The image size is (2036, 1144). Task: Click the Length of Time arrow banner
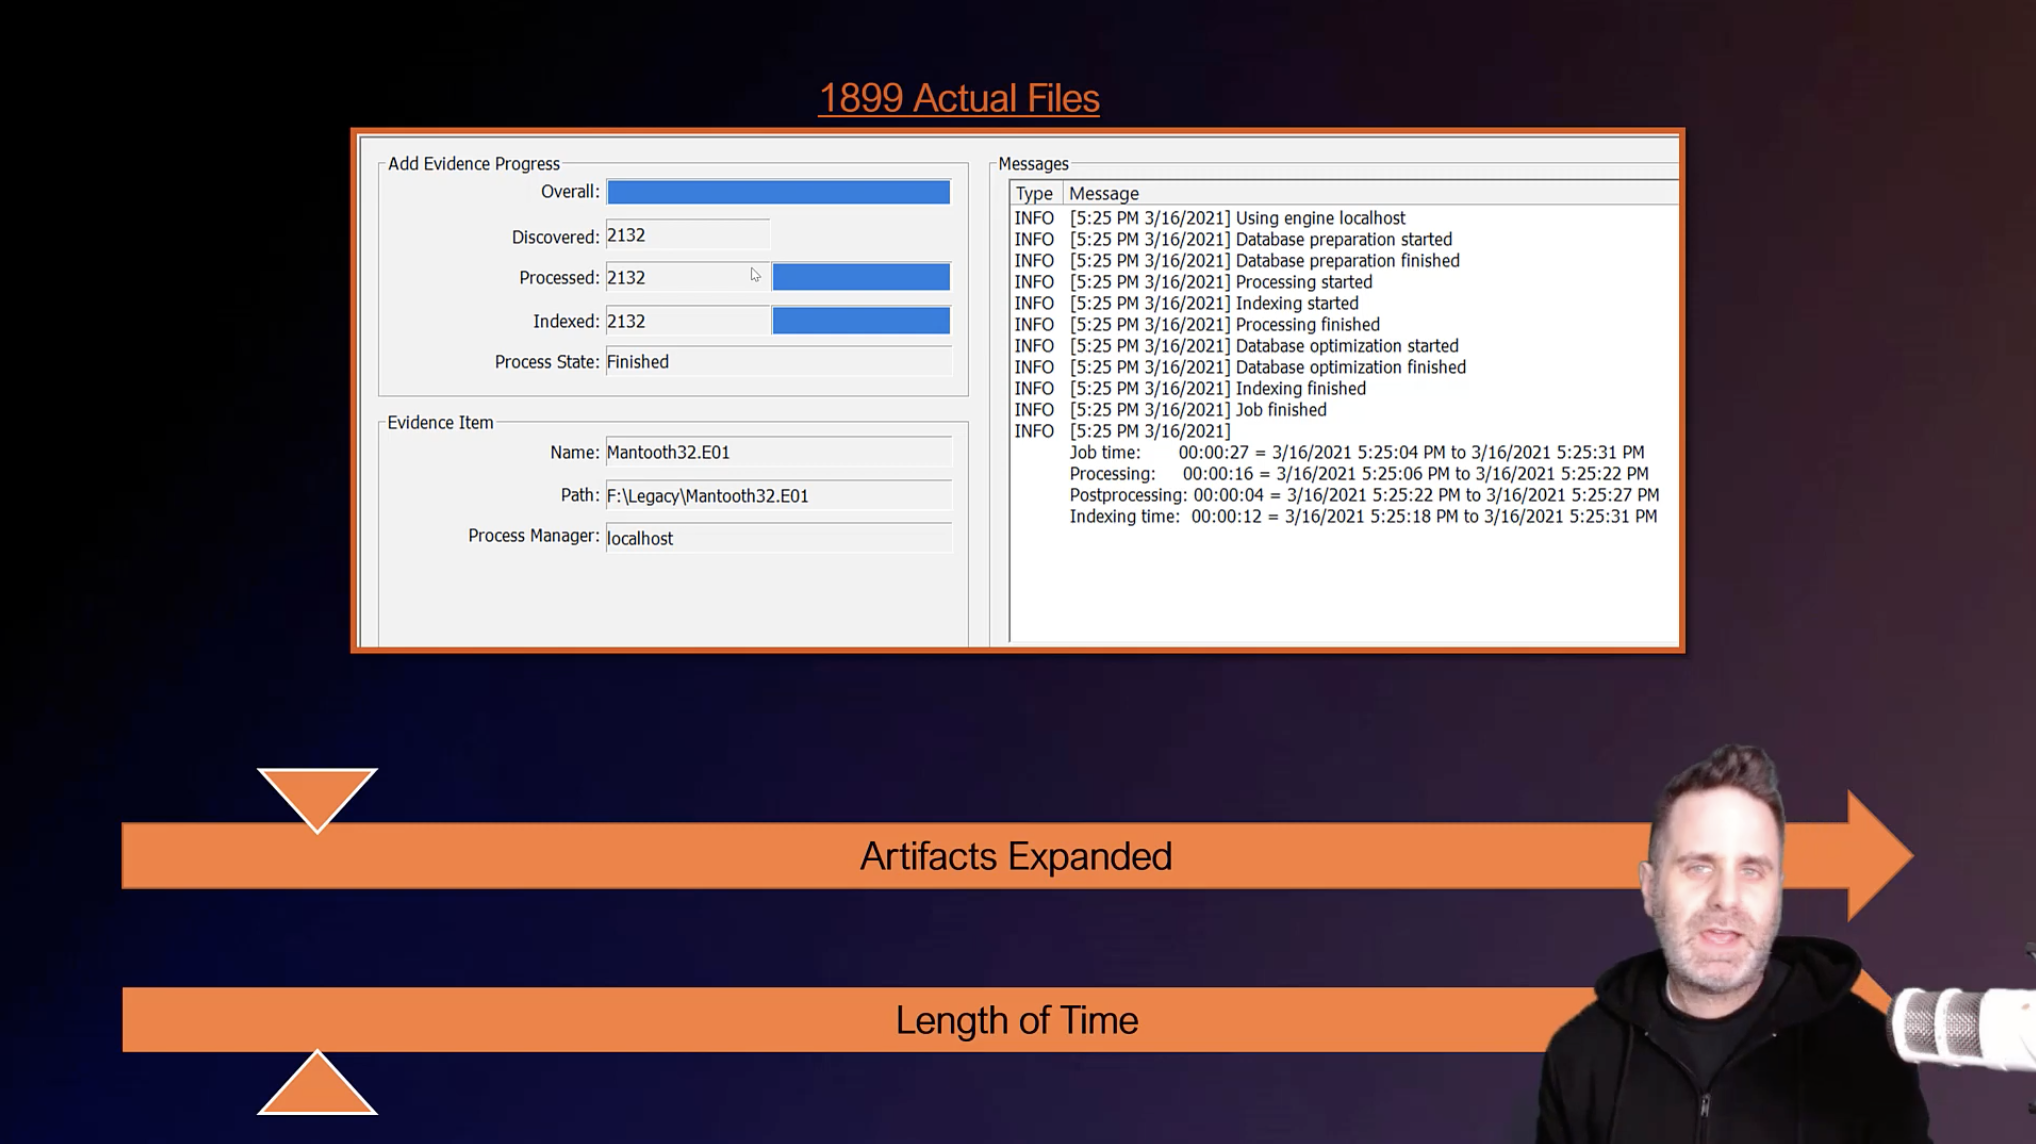(x=1017, y=1020)
